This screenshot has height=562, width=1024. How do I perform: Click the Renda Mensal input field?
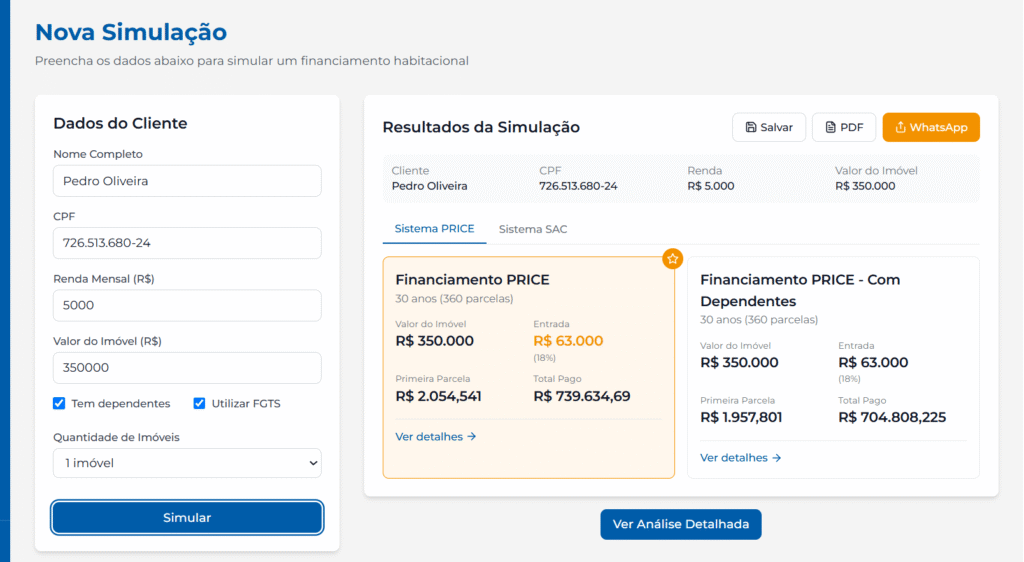tap(187, 305)
